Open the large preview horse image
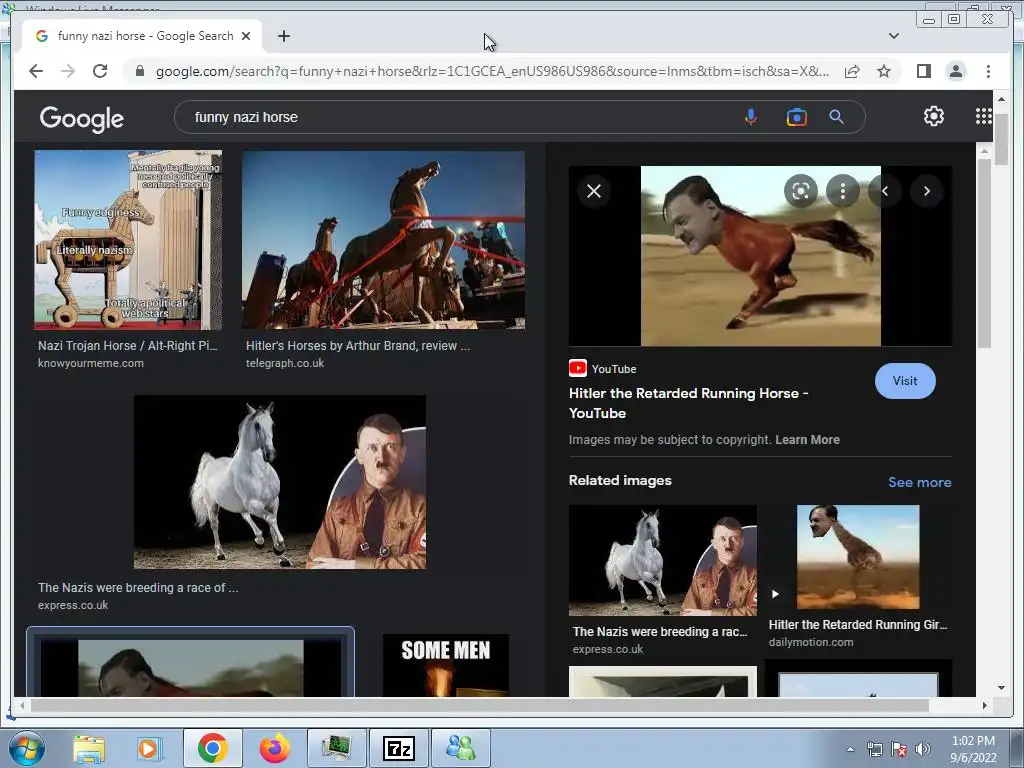Screen dimensions: 1024x768 coord(761,256)
